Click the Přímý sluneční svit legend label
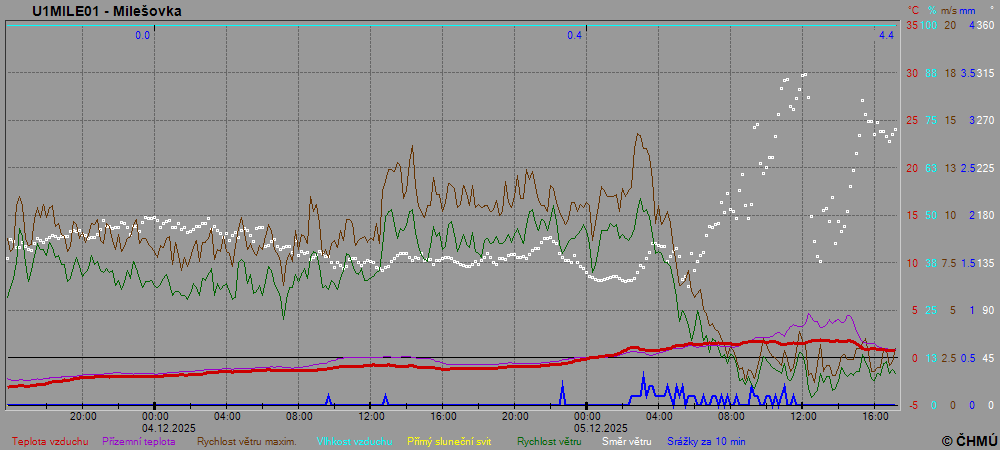The image size is (1000, 450). click(x=449, y=441)
